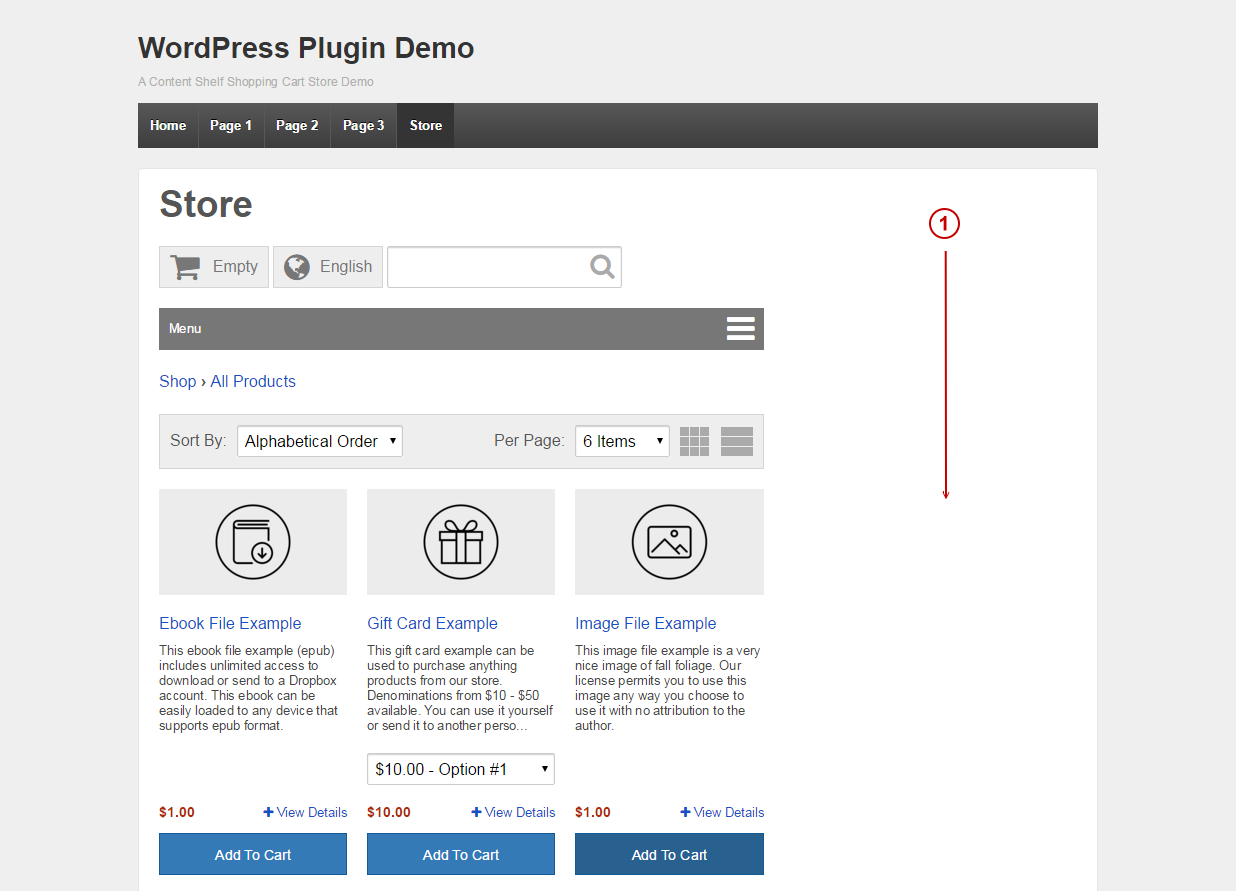
Task: View Details for the Image File Example
Action: point(722,812)
